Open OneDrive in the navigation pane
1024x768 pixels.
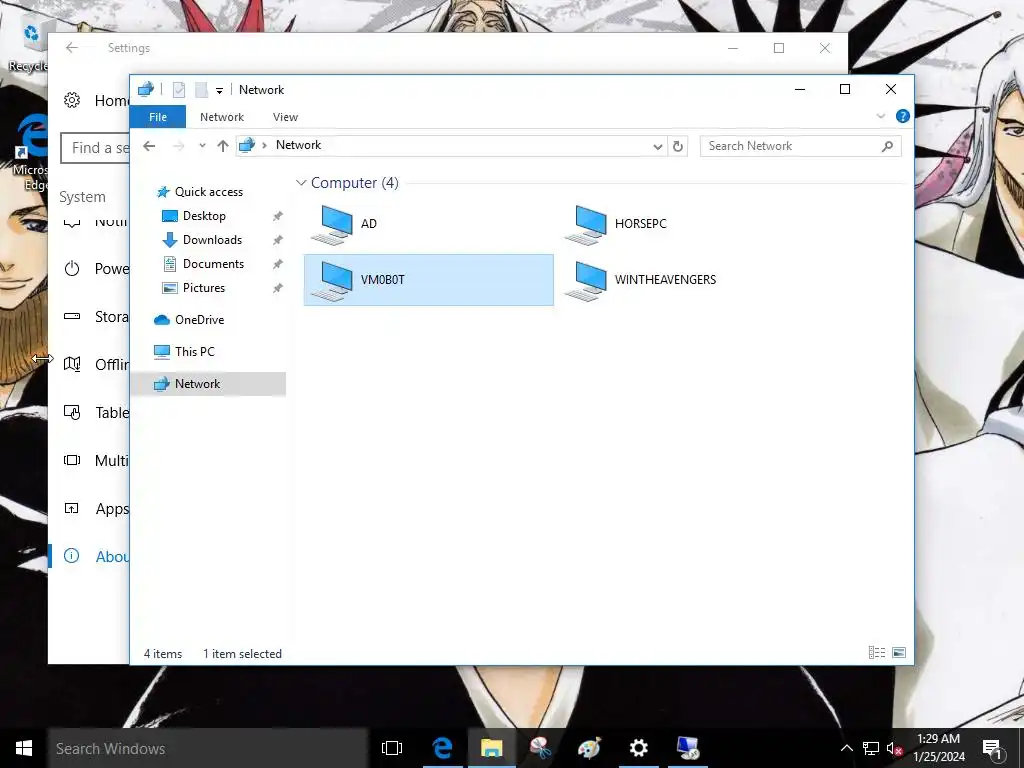click(189, 320)
